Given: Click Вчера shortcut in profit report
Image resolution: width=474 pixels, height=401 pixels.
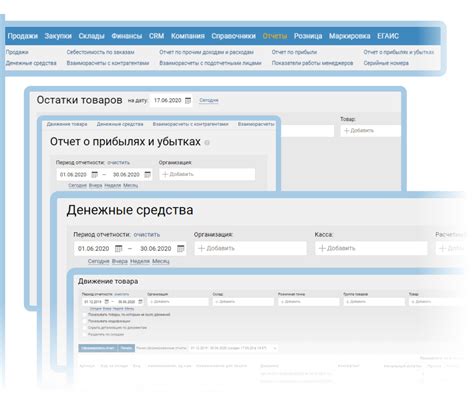Looking at the screenshot, I should point(96,185).
